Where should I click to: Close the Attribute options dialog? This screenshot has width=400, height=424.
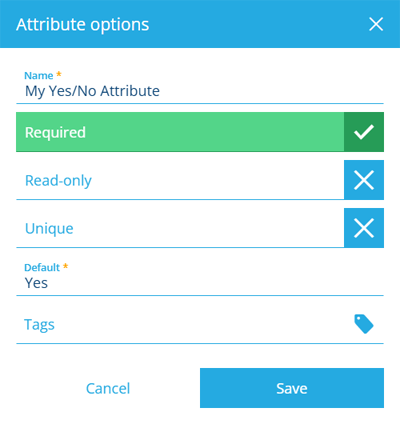(x=376, y=24)
